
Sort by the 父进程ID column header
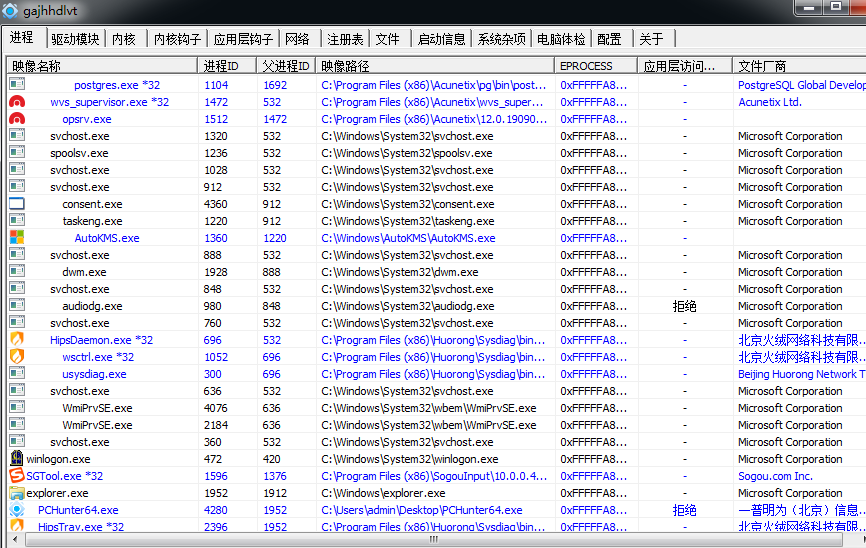(286, 66)
